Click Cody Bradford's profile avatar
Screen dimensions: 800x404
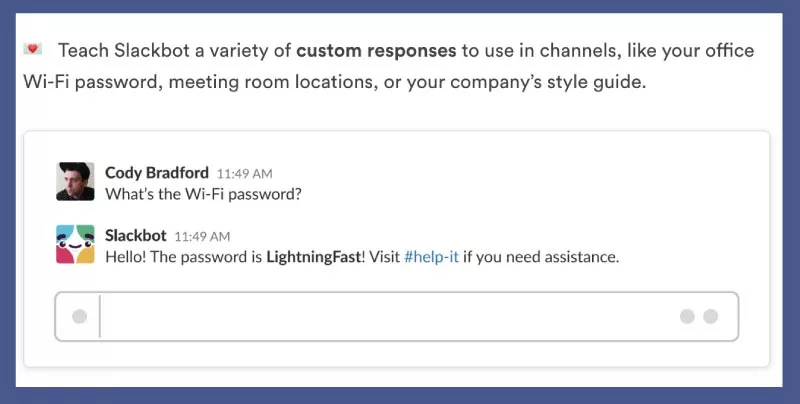pyautogui.click(x=76, y=182)
